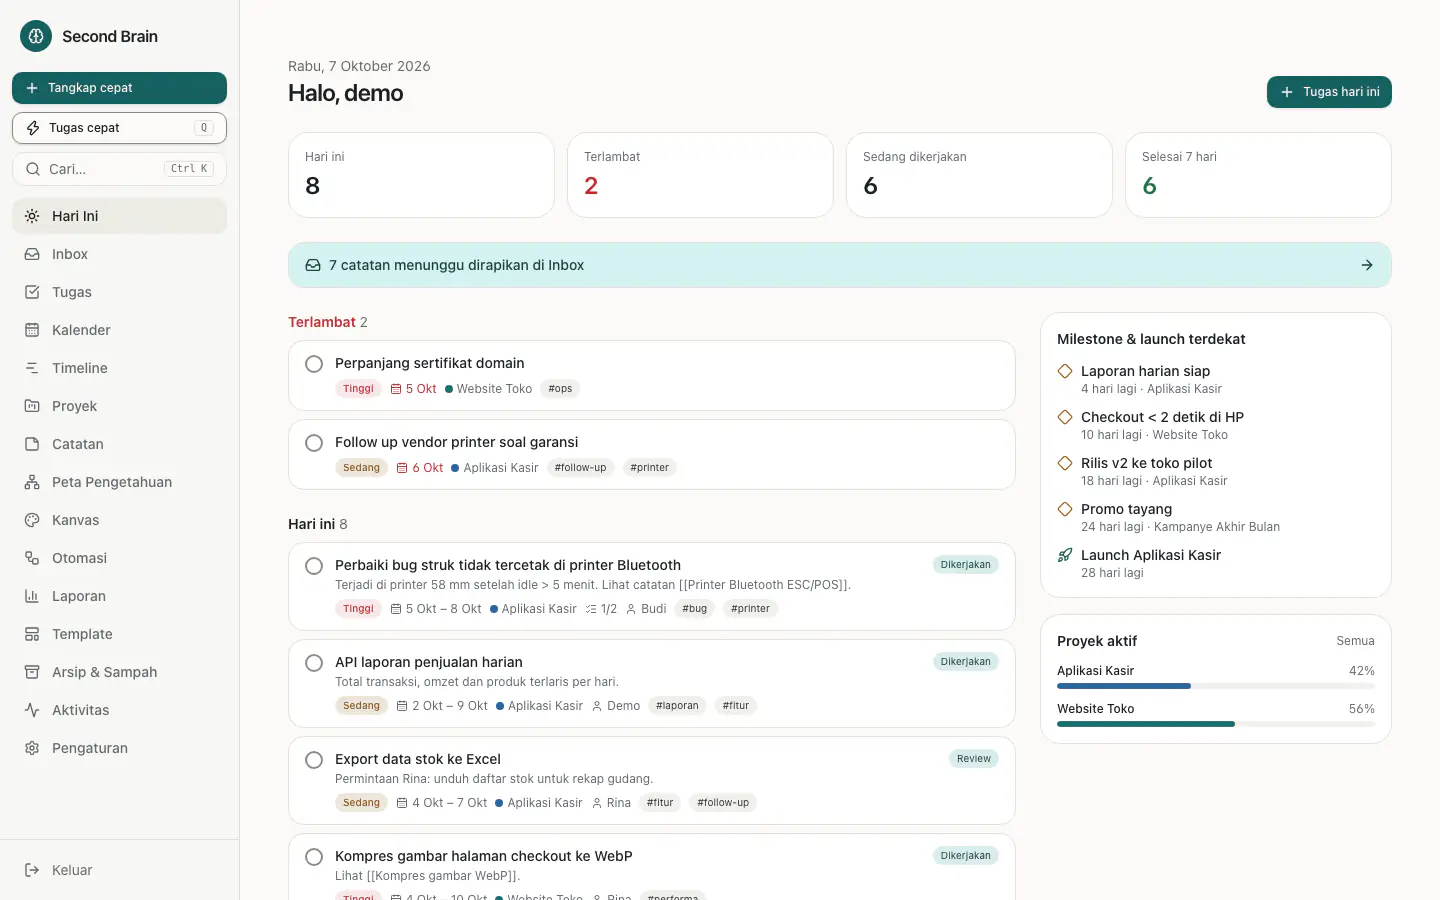Select Template in the sidebar

tap(120, 634)
